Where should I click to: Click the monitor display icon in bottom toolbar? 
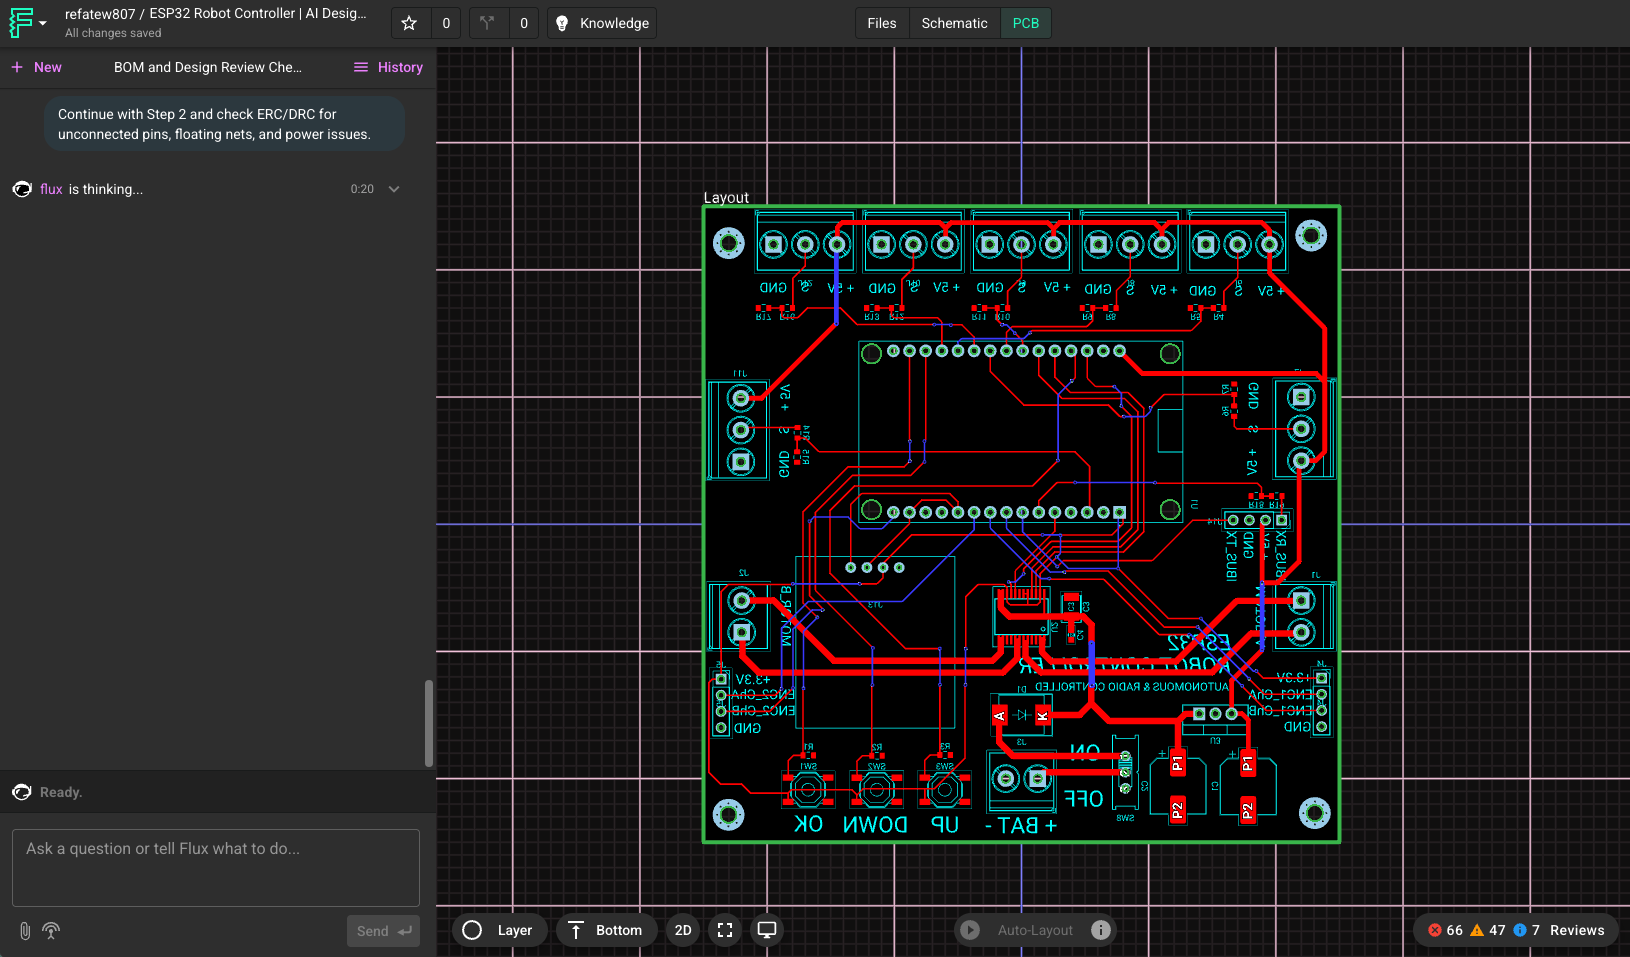point(767,930)
